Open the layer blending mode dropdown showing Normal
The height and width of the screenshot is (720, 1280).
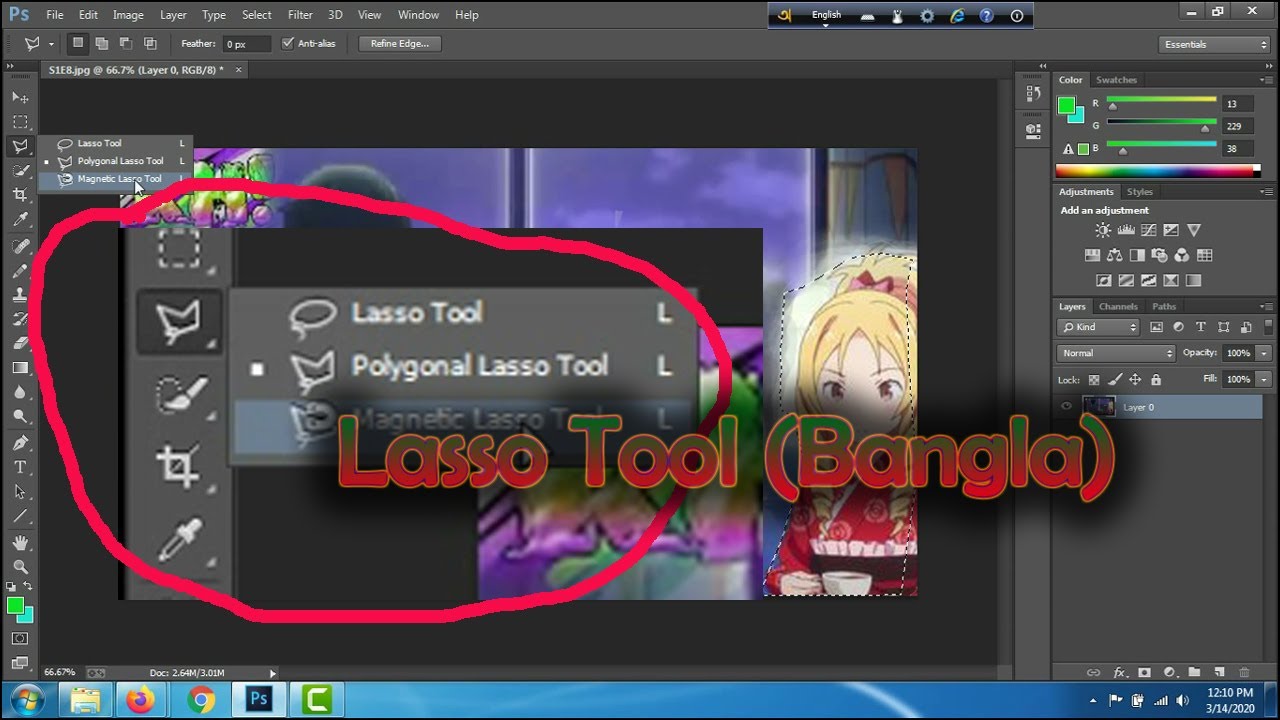tap(1115, 352)
